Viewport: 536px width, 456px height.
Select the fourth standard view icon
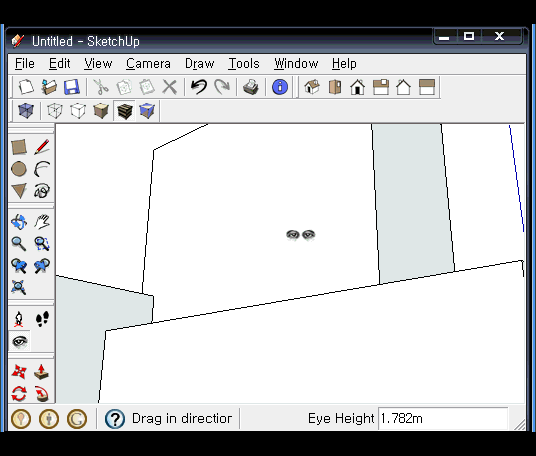coord(381,87)
